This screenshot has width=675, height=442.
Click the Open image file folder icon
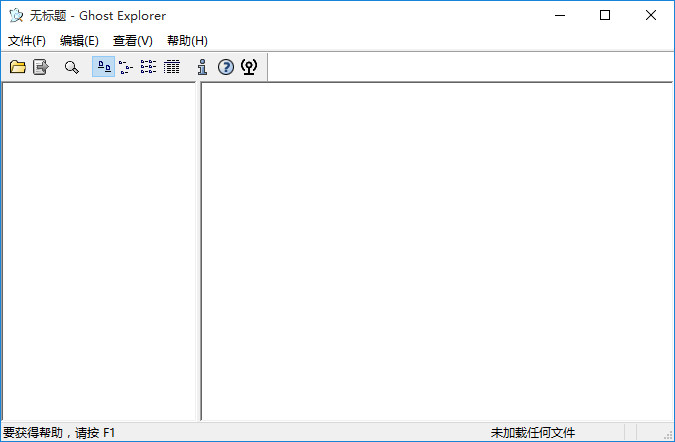17,67
